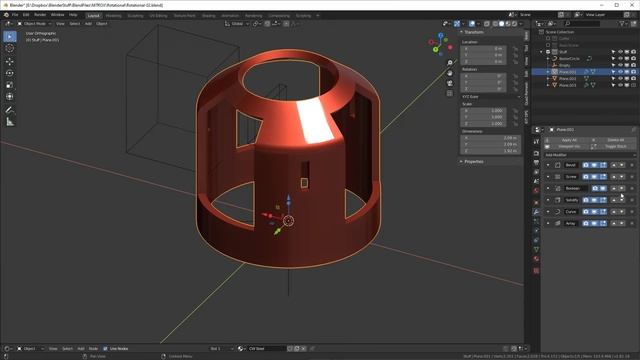Switch to the Modeling workspace tab

[113, 16]
